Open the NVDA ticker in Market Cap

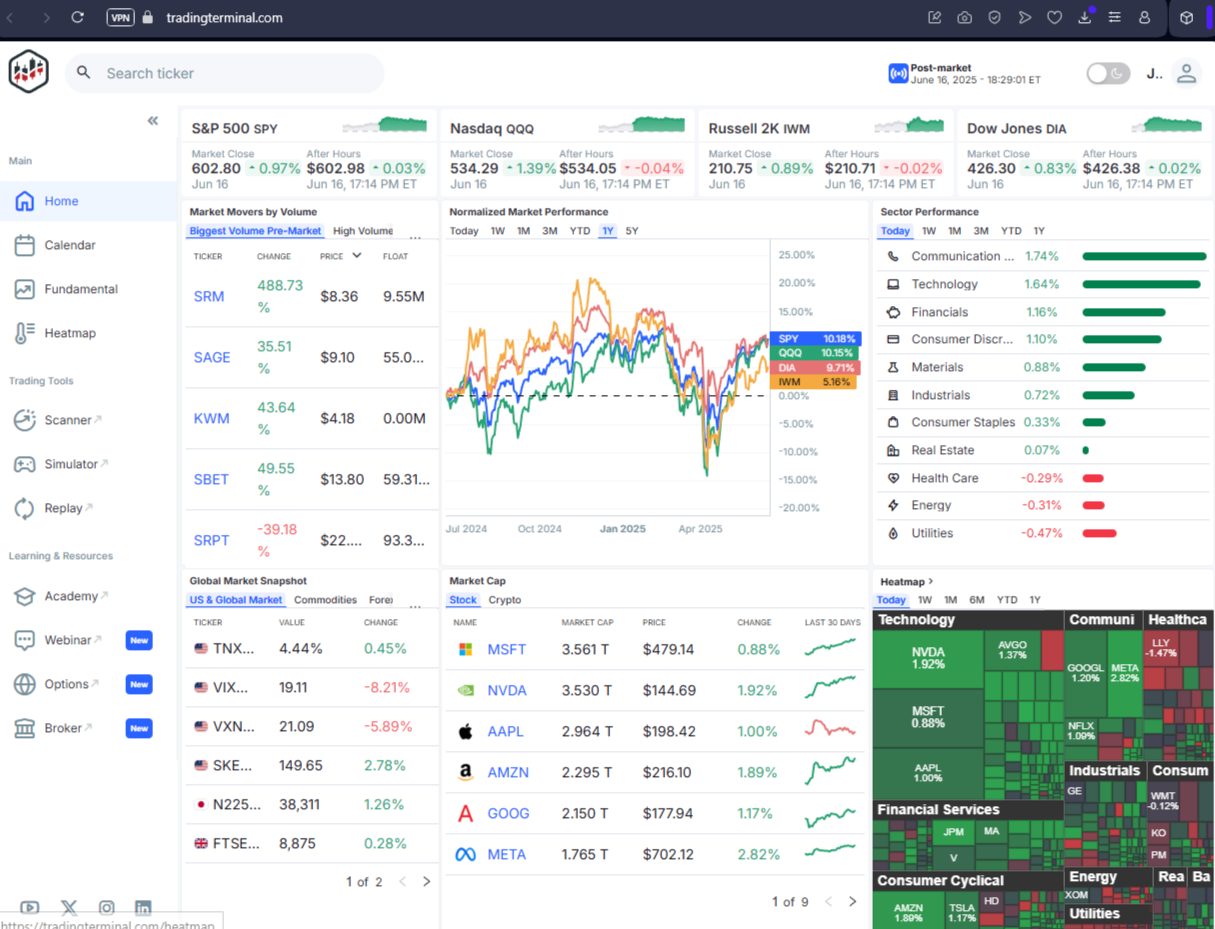507,690
